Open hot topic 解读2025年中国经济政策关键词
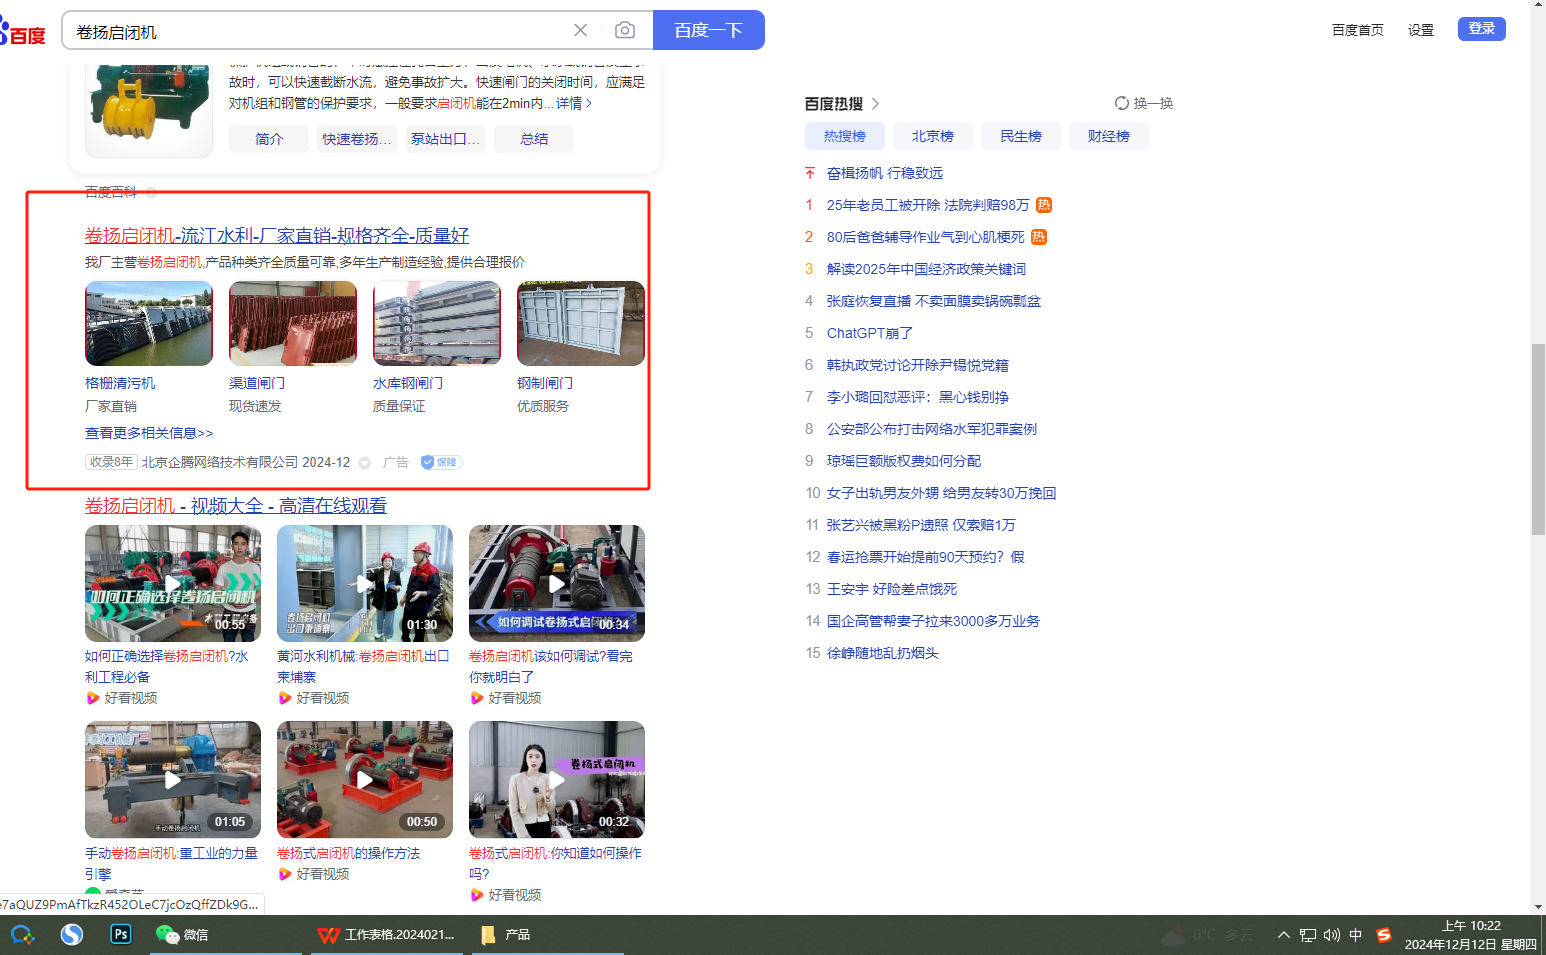Image resolution: width=1546 pixels, height=955 pixels. [926, 269]
